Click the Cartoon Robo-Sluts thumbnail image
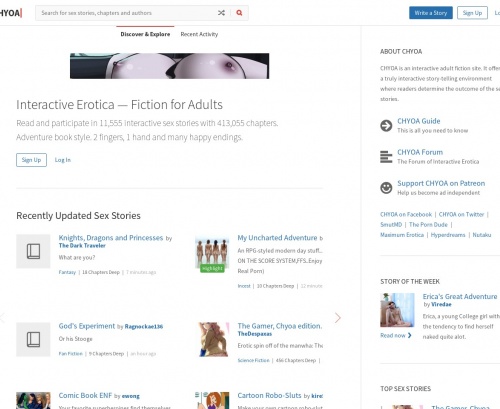This screenshot has width=500, height=409. pos(212,400)
